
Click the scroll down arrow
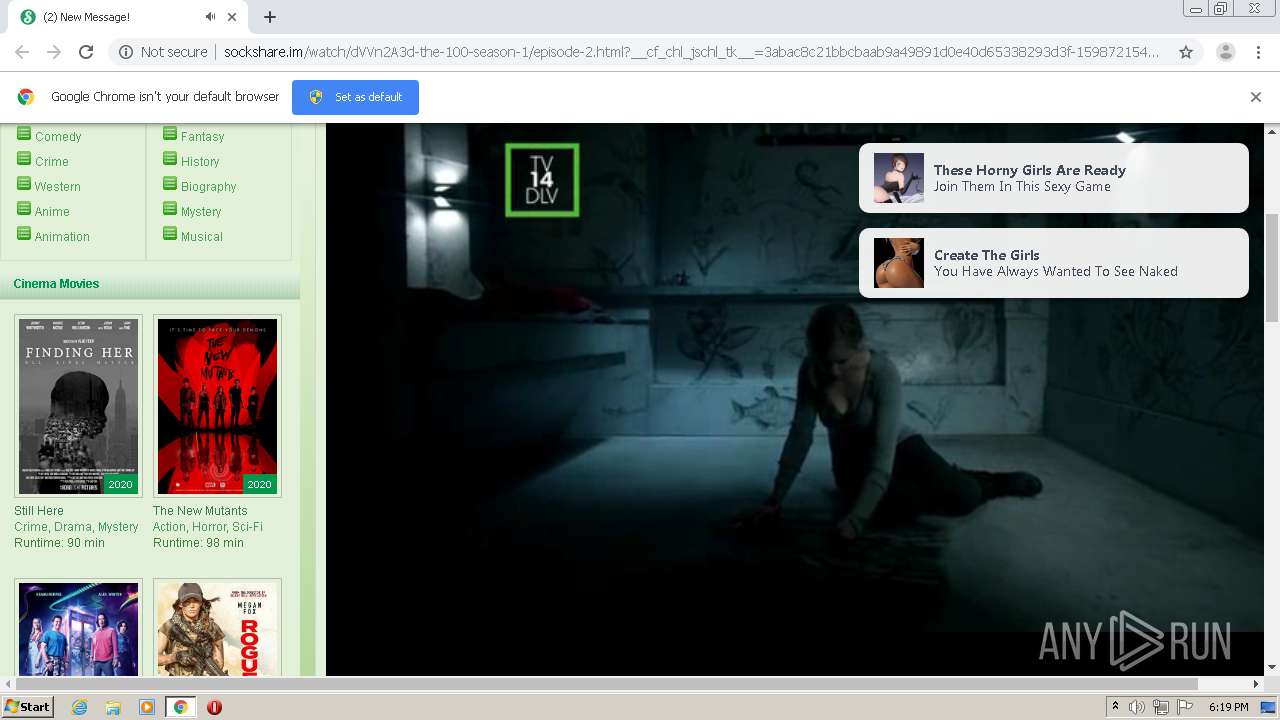point(1272,667)
